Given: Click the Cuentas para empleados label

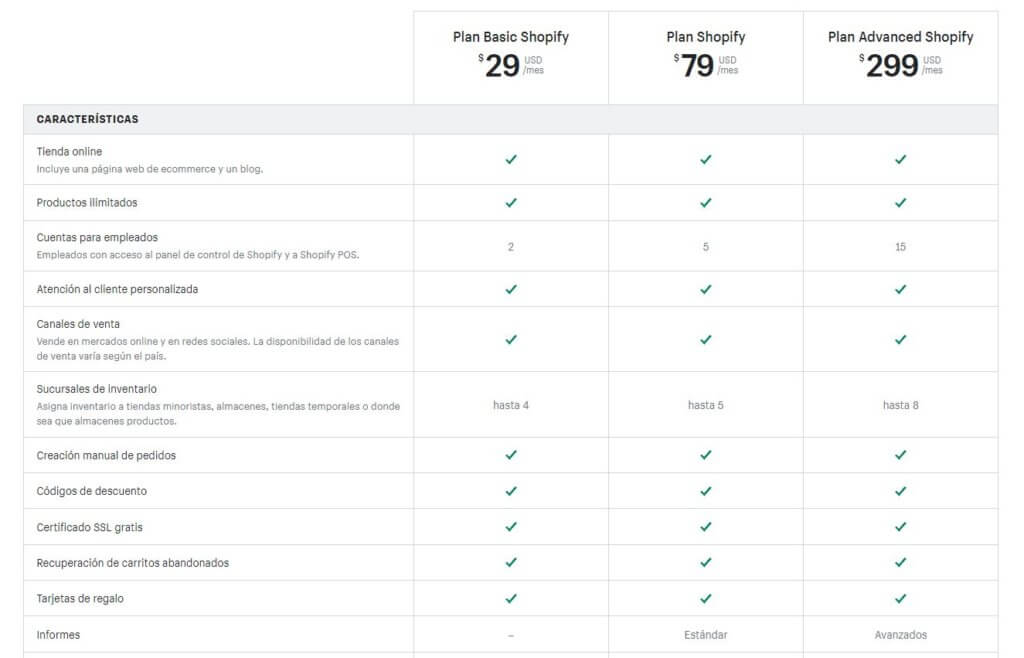Looking at the screenshot, I should pos(97,238).
